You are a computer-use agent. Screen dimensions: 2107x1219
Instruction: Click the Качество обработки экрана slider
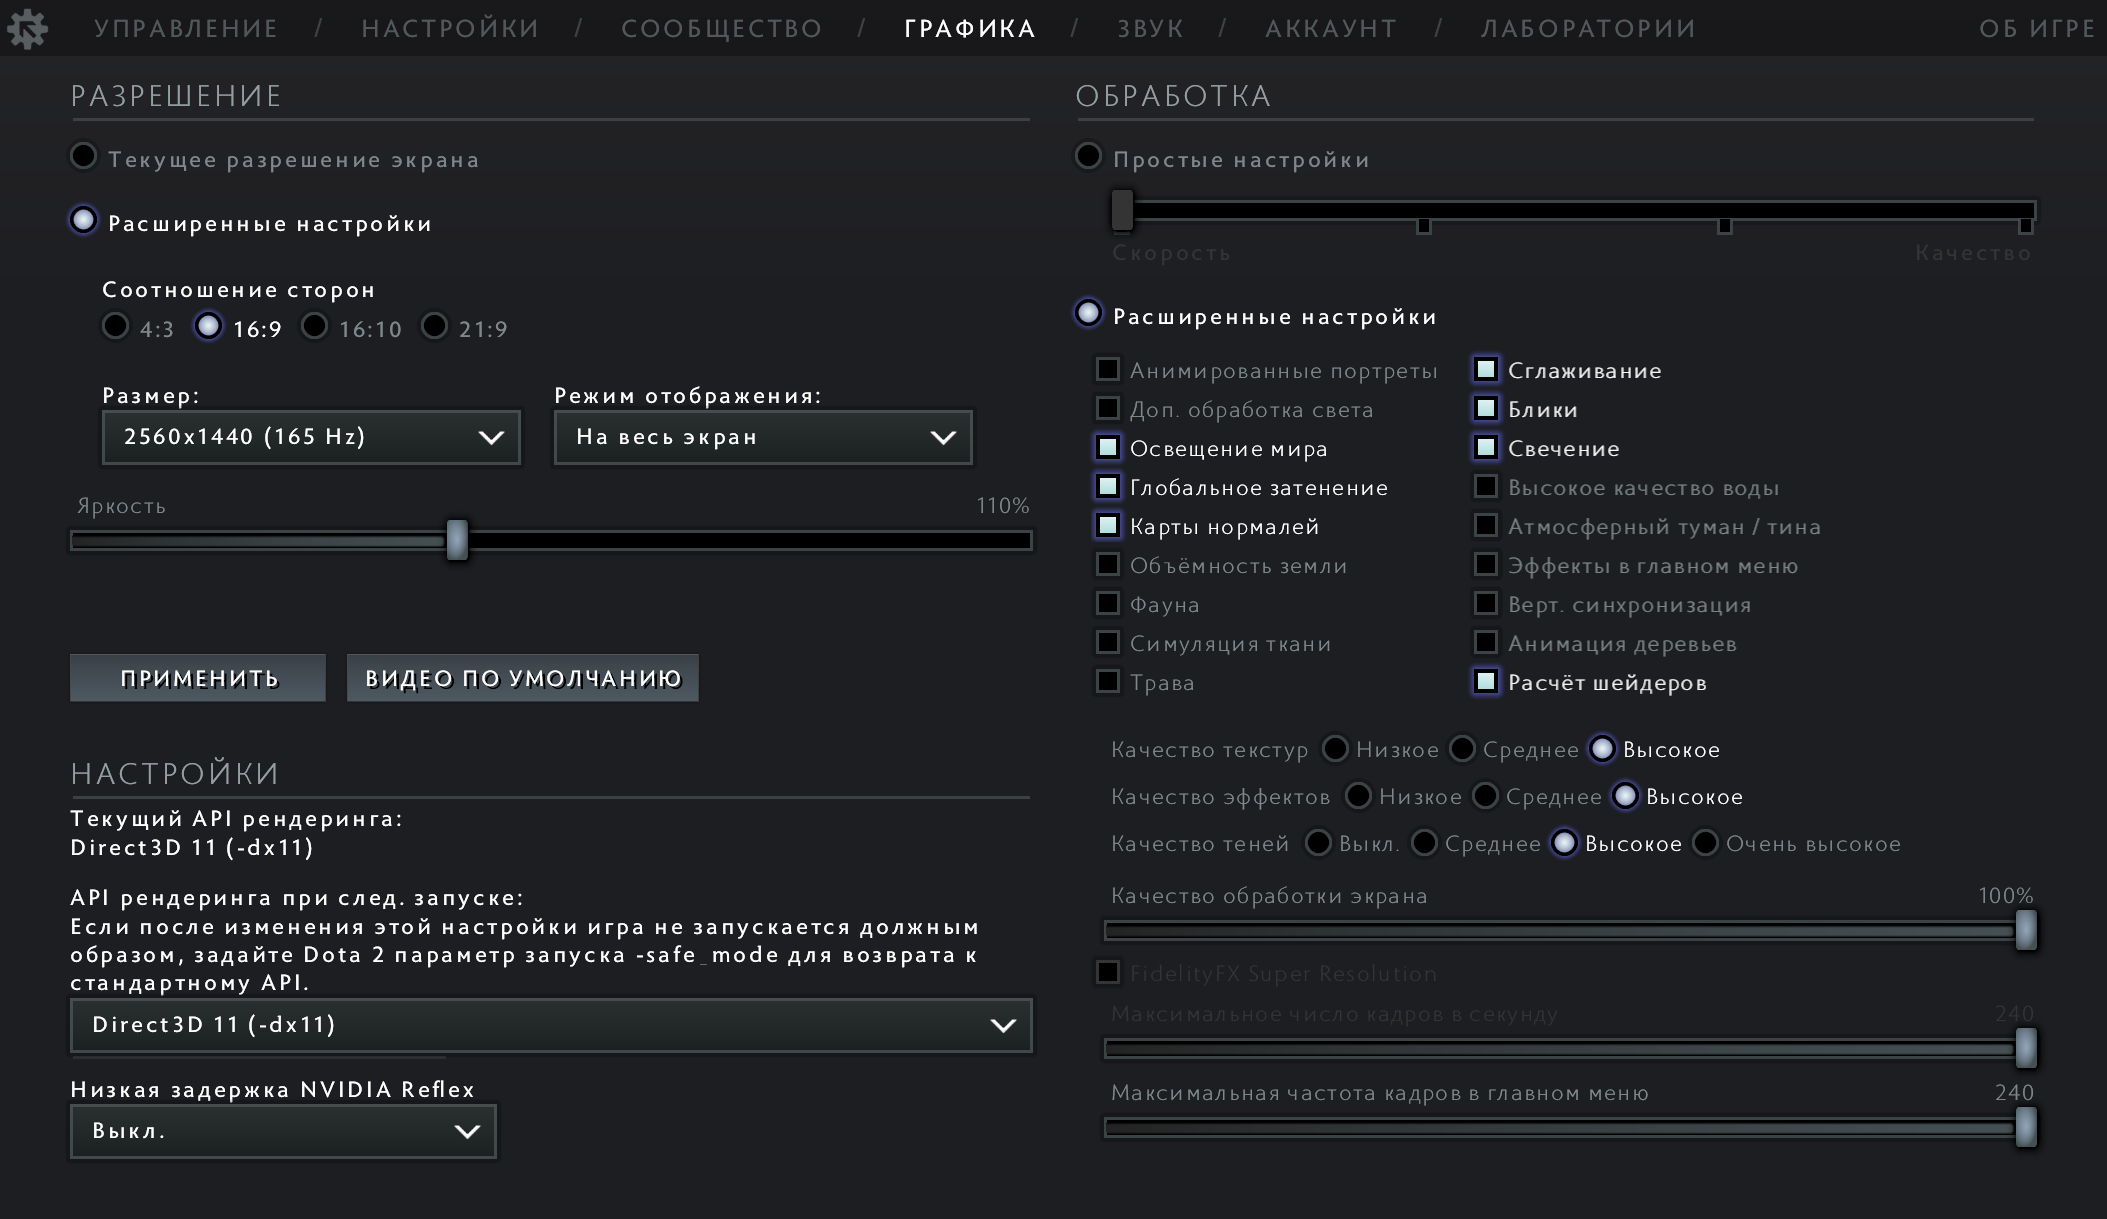click(x=1570, y=930)
